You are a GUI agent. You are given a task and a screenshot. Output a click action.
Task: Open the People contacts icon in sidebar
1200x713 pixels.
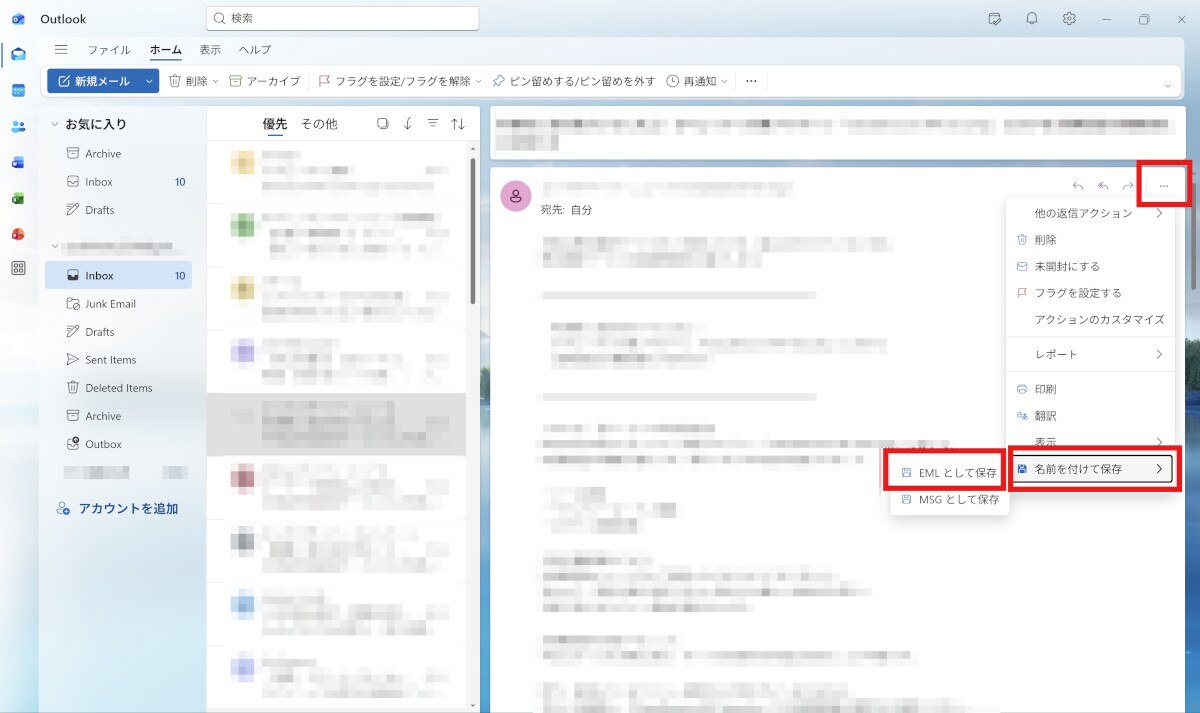pos(18,126)
